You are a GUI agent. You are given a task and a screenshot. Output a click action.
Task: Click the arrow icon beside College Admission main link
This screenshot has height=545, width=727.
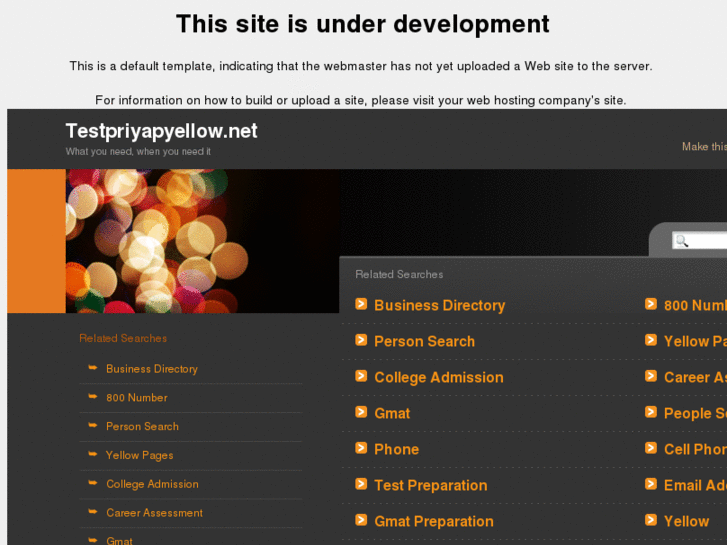[361, 376]
